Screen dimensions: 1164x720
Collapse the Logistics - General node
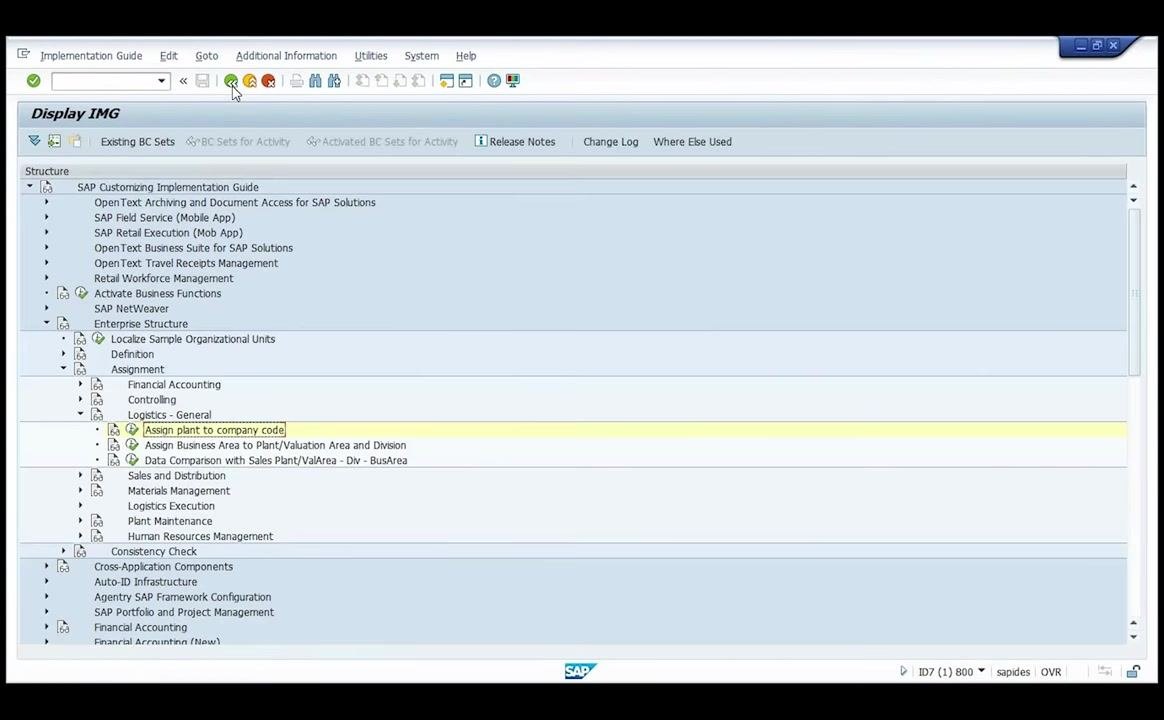(80, 414)
